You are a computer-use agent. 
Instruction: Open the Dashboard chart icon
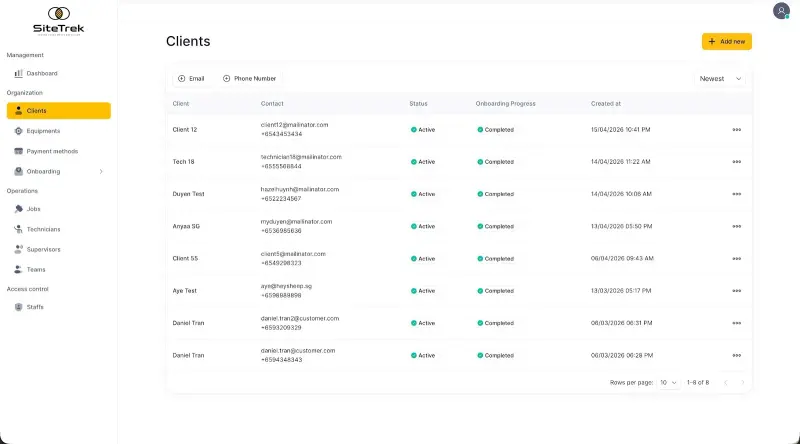18,73
